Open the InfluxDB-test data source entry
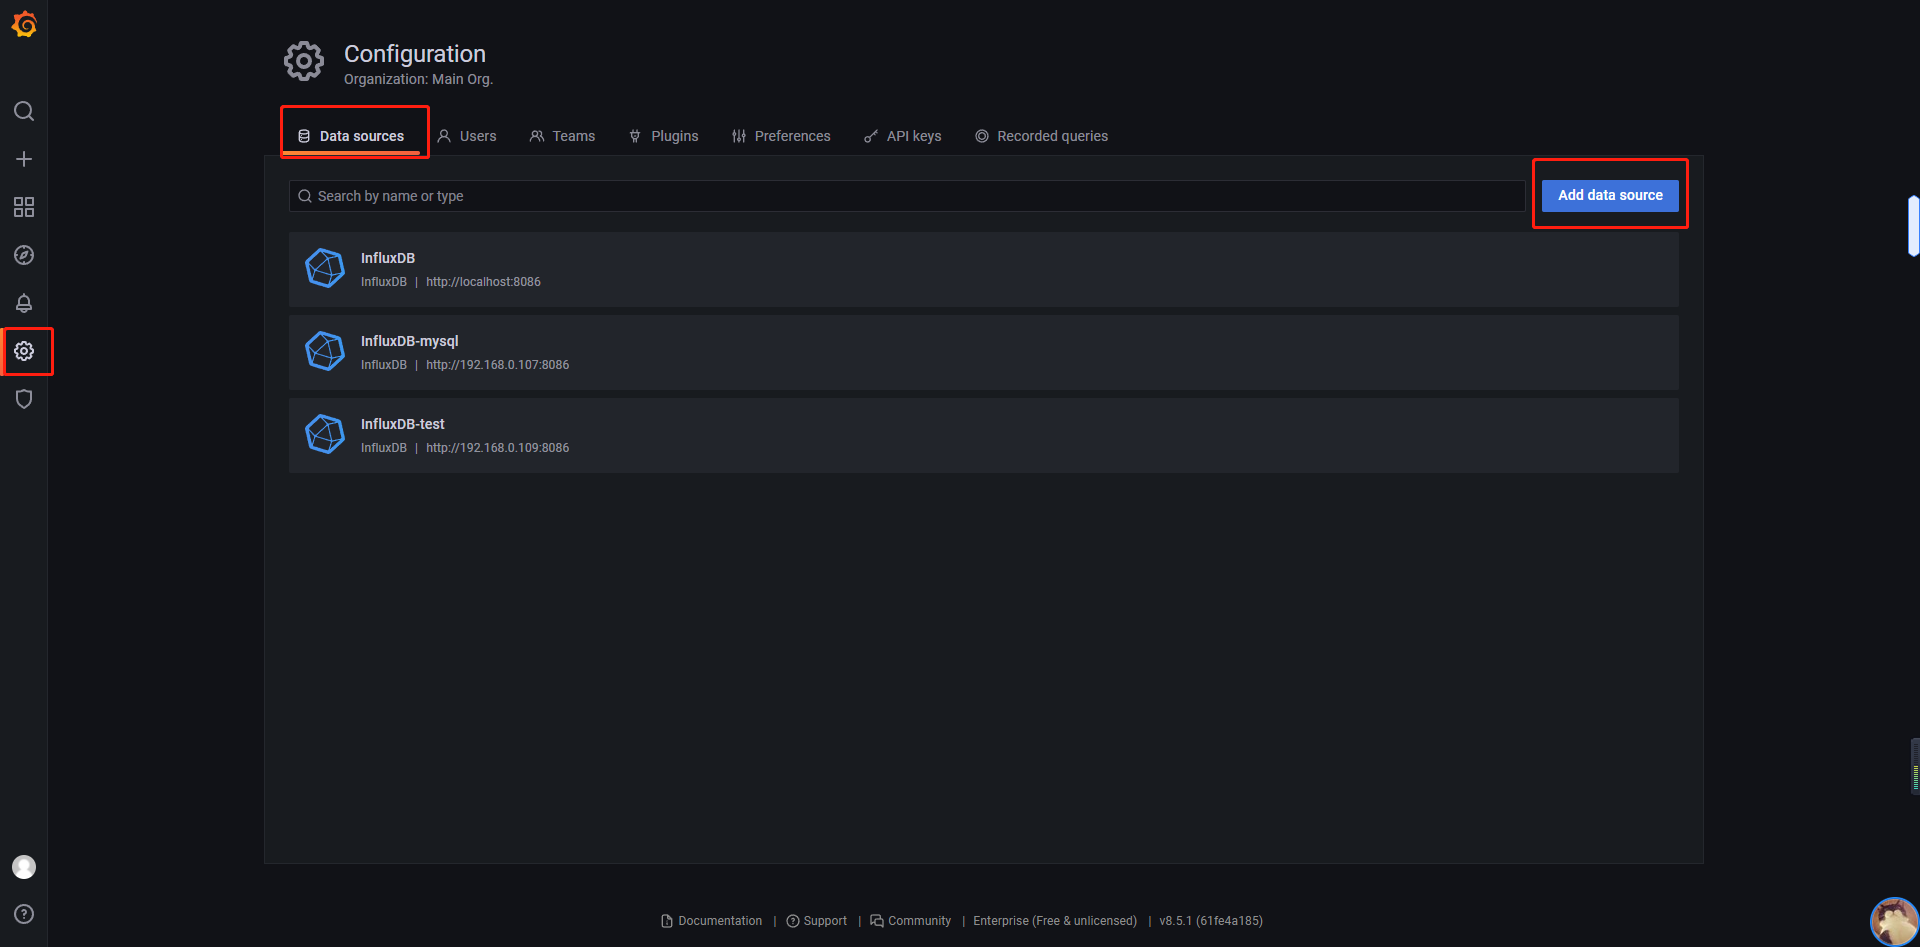 [x=984, y=435]
